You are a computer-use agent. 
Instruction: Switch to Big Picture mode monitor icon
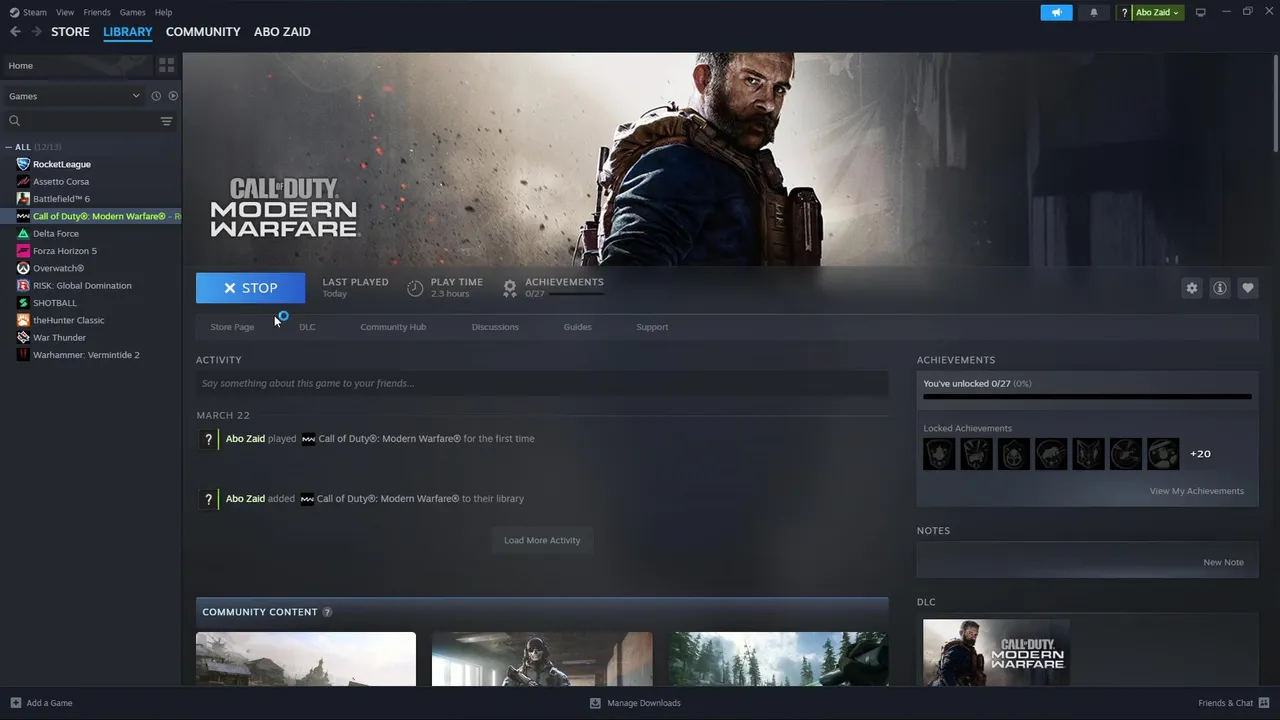[1201, 12]
